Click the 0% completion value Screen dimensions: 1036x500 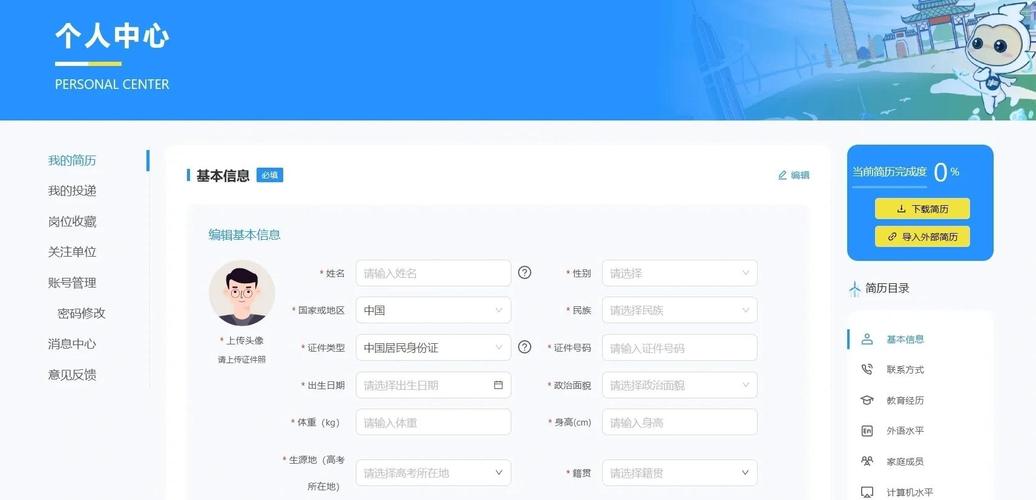pos(946,172)
